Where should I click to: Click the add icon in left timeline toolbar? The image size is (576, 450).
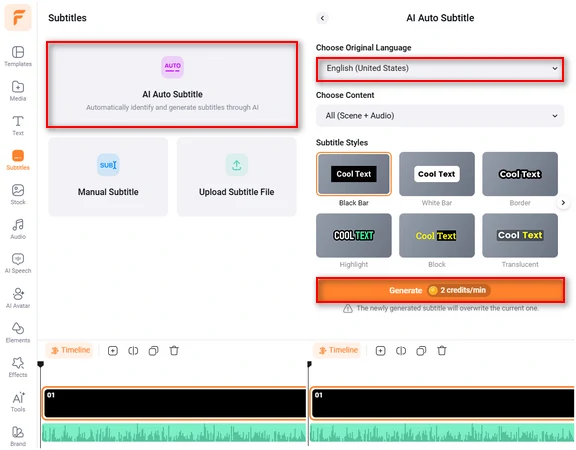pyautogui.click(x=113, y=351)
